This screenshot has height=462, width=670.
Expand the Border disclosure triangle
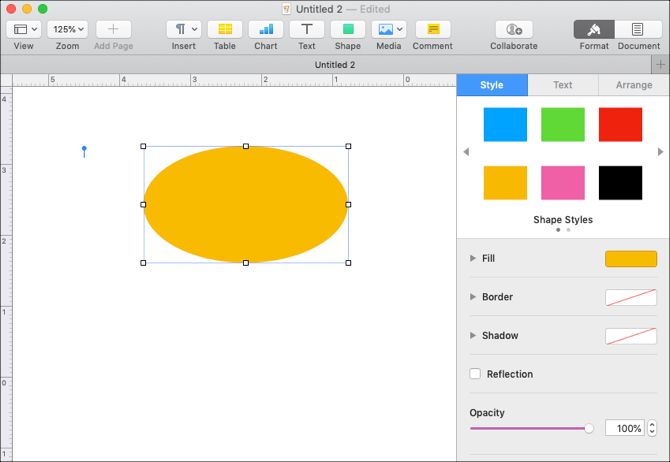click(473, 297)
